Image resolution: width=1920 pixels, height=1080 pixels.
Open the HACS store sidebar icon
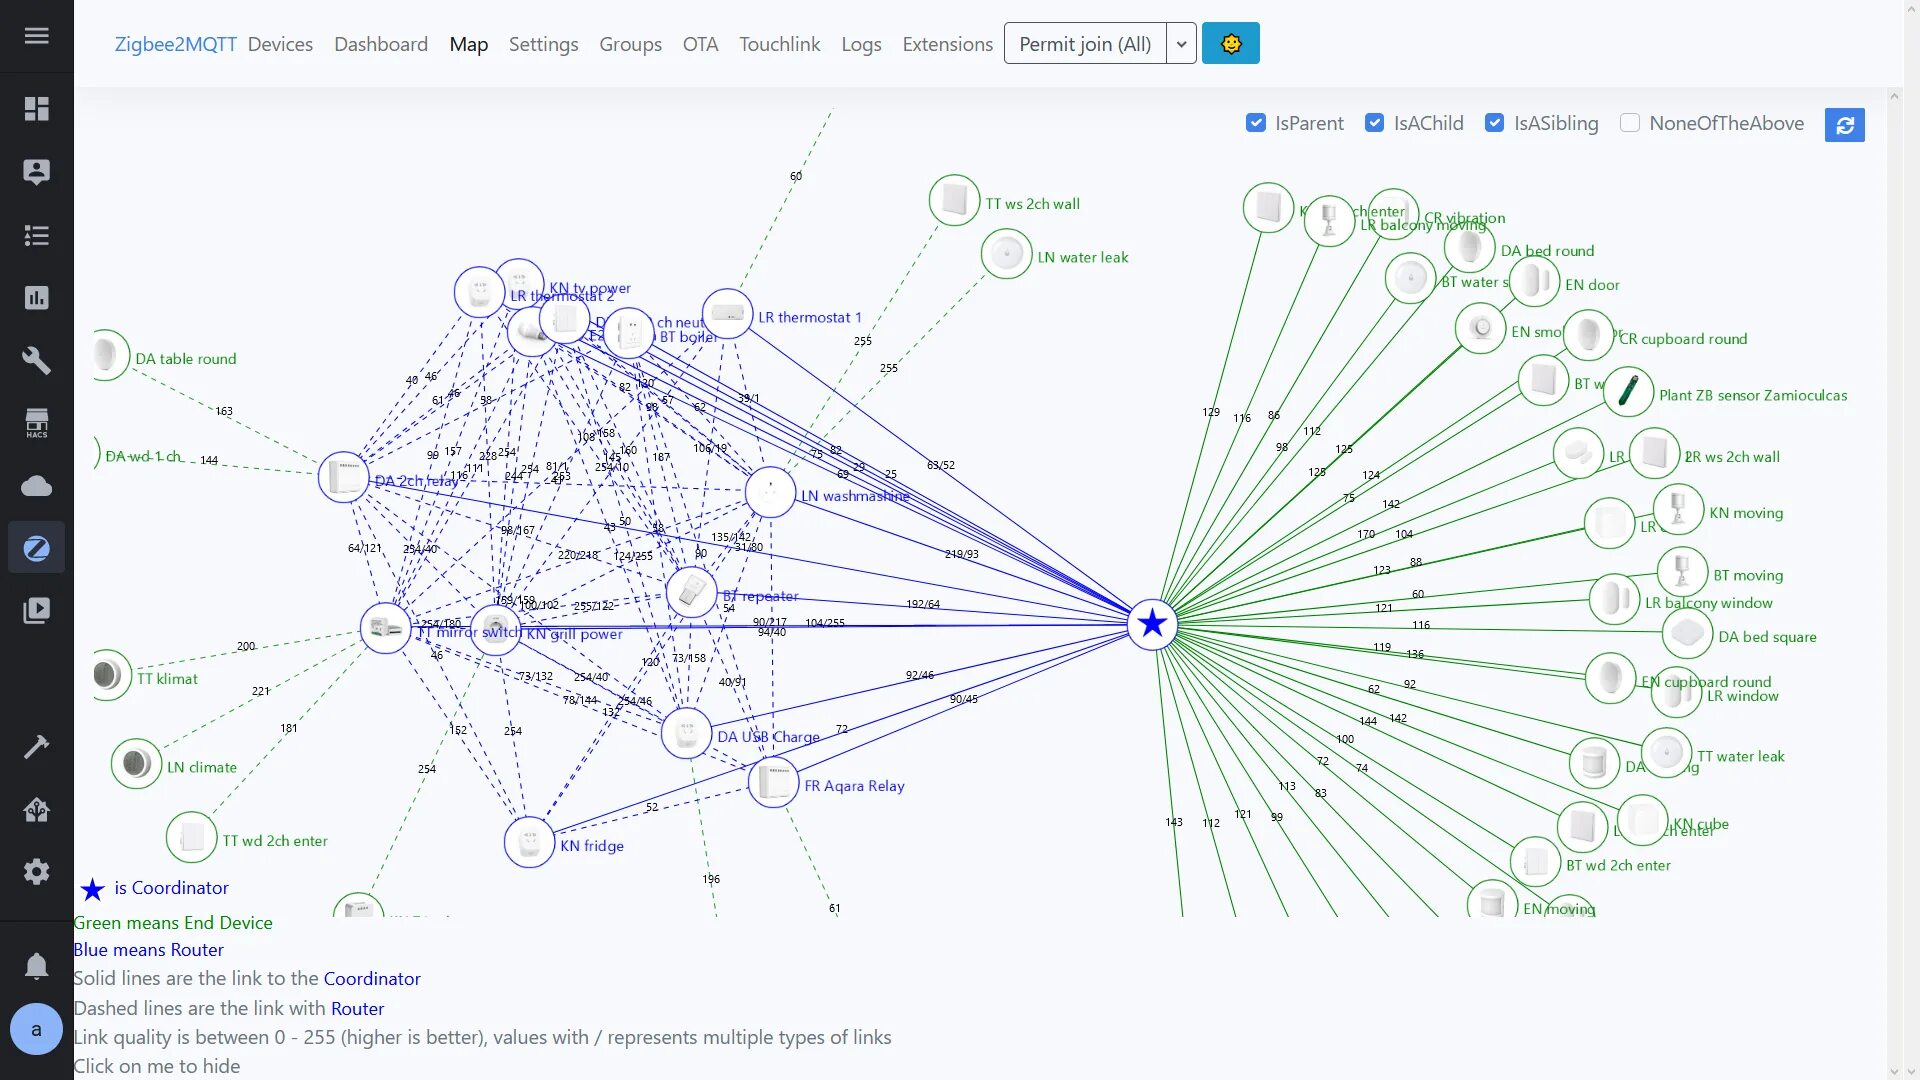pos(36,423)
